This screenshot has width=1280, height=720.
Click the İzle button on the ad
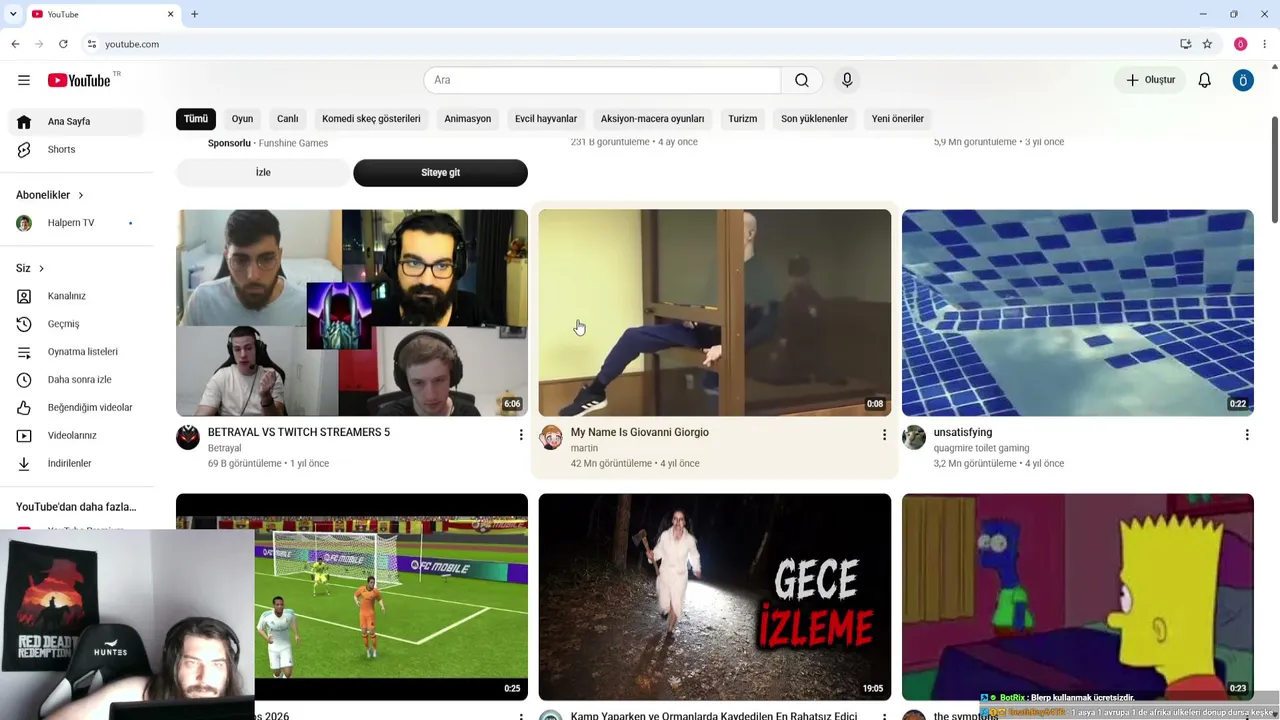click(263, 172)
